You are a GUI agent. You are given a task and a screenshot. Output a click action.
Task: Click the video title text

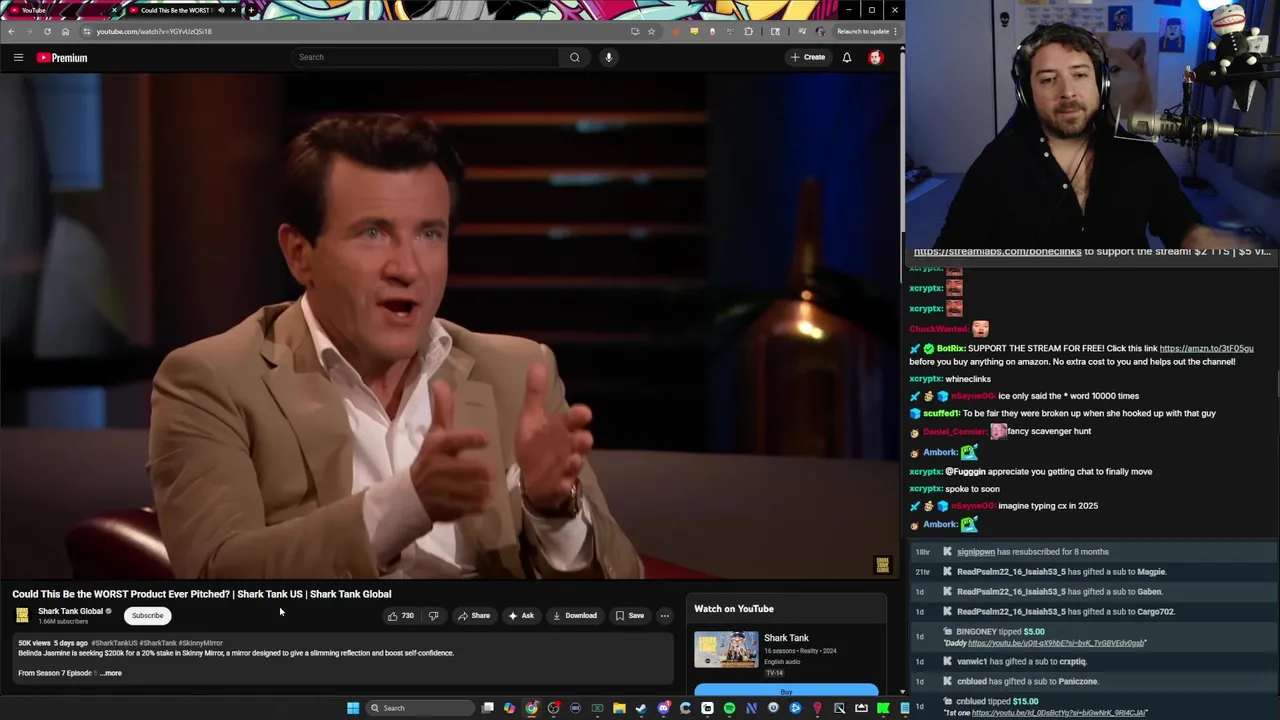coord(201,594)
